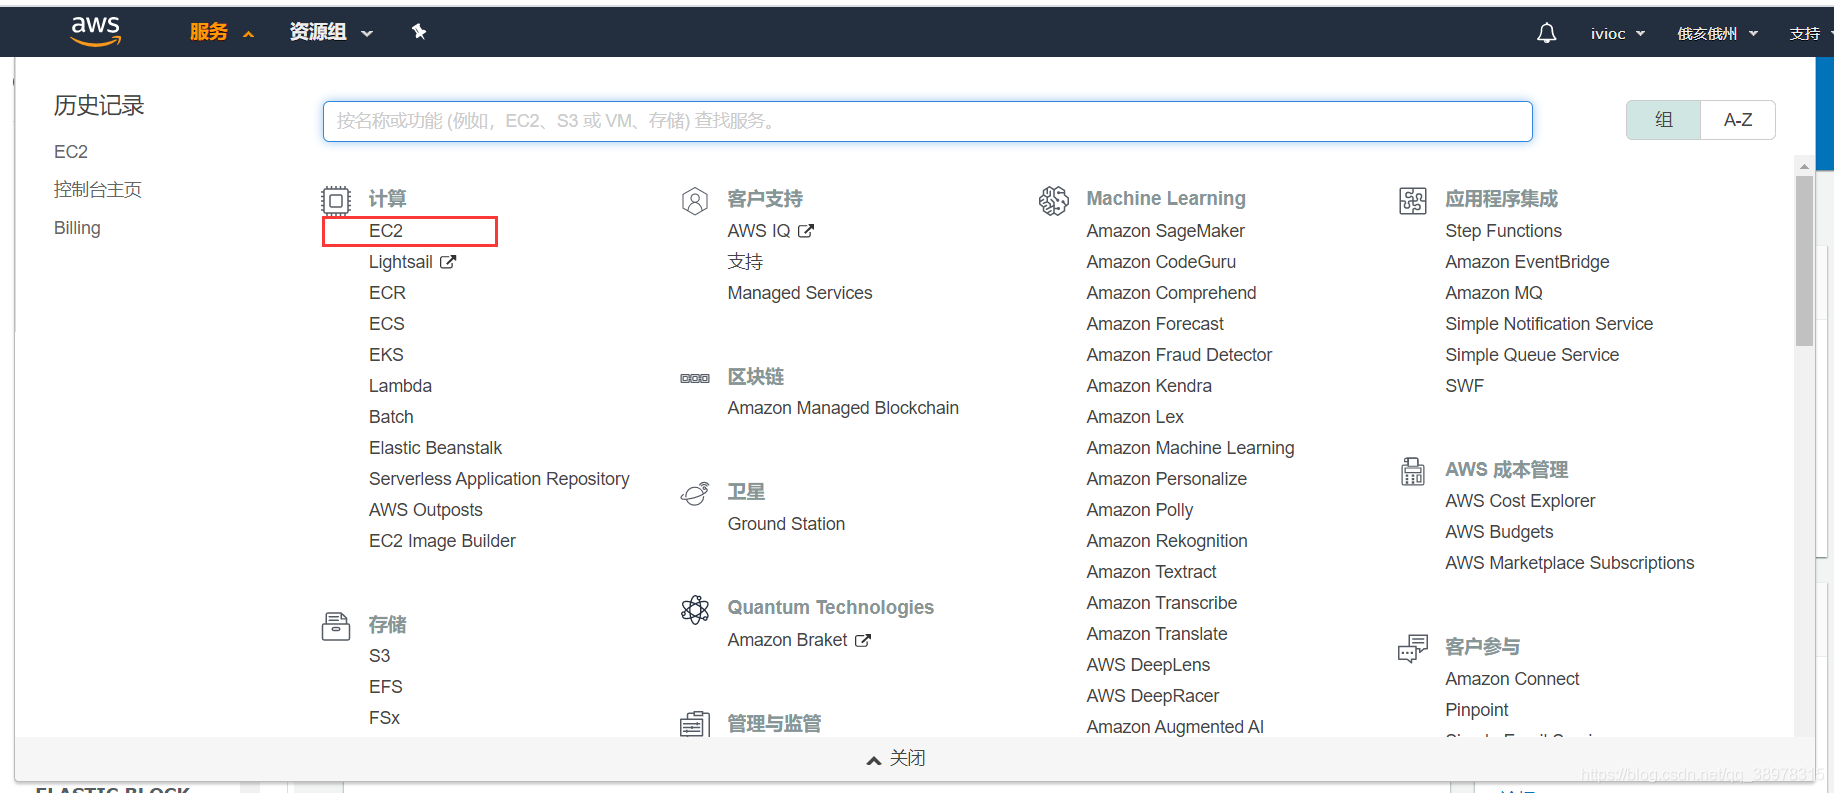Open ECS container service
Screen dimensions: 1834x793
coord(387,324)
